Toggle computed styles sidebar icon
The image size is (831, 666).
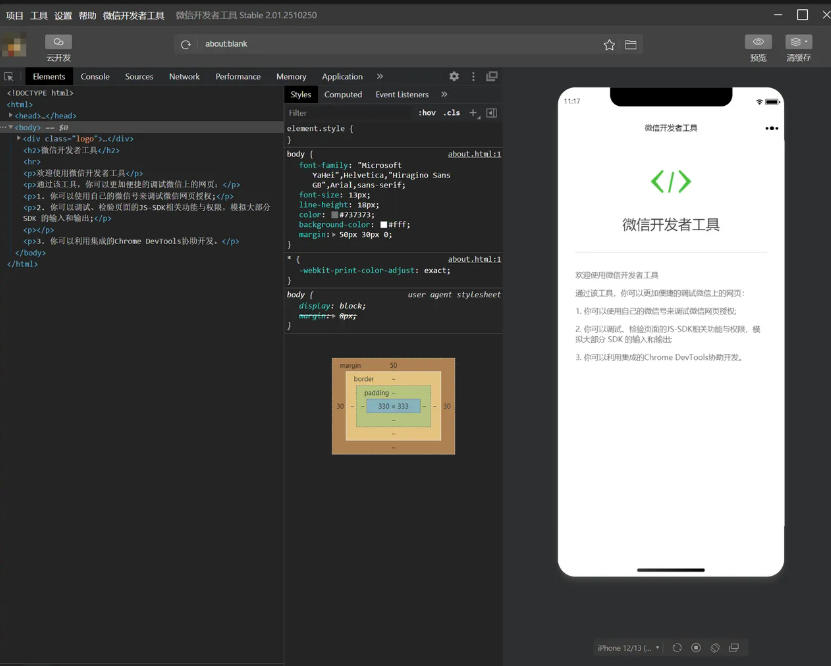[492, 113]
